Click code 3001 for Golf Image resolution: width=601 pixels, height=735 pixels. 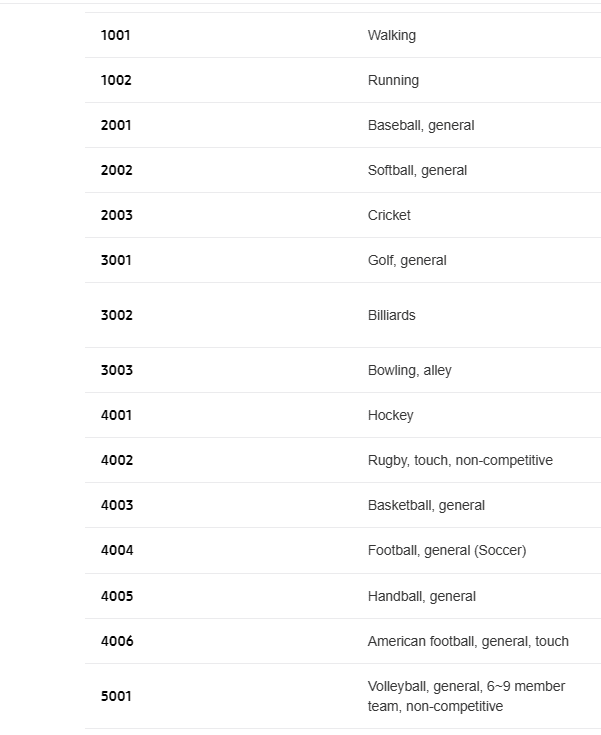[x=116, y=260]
